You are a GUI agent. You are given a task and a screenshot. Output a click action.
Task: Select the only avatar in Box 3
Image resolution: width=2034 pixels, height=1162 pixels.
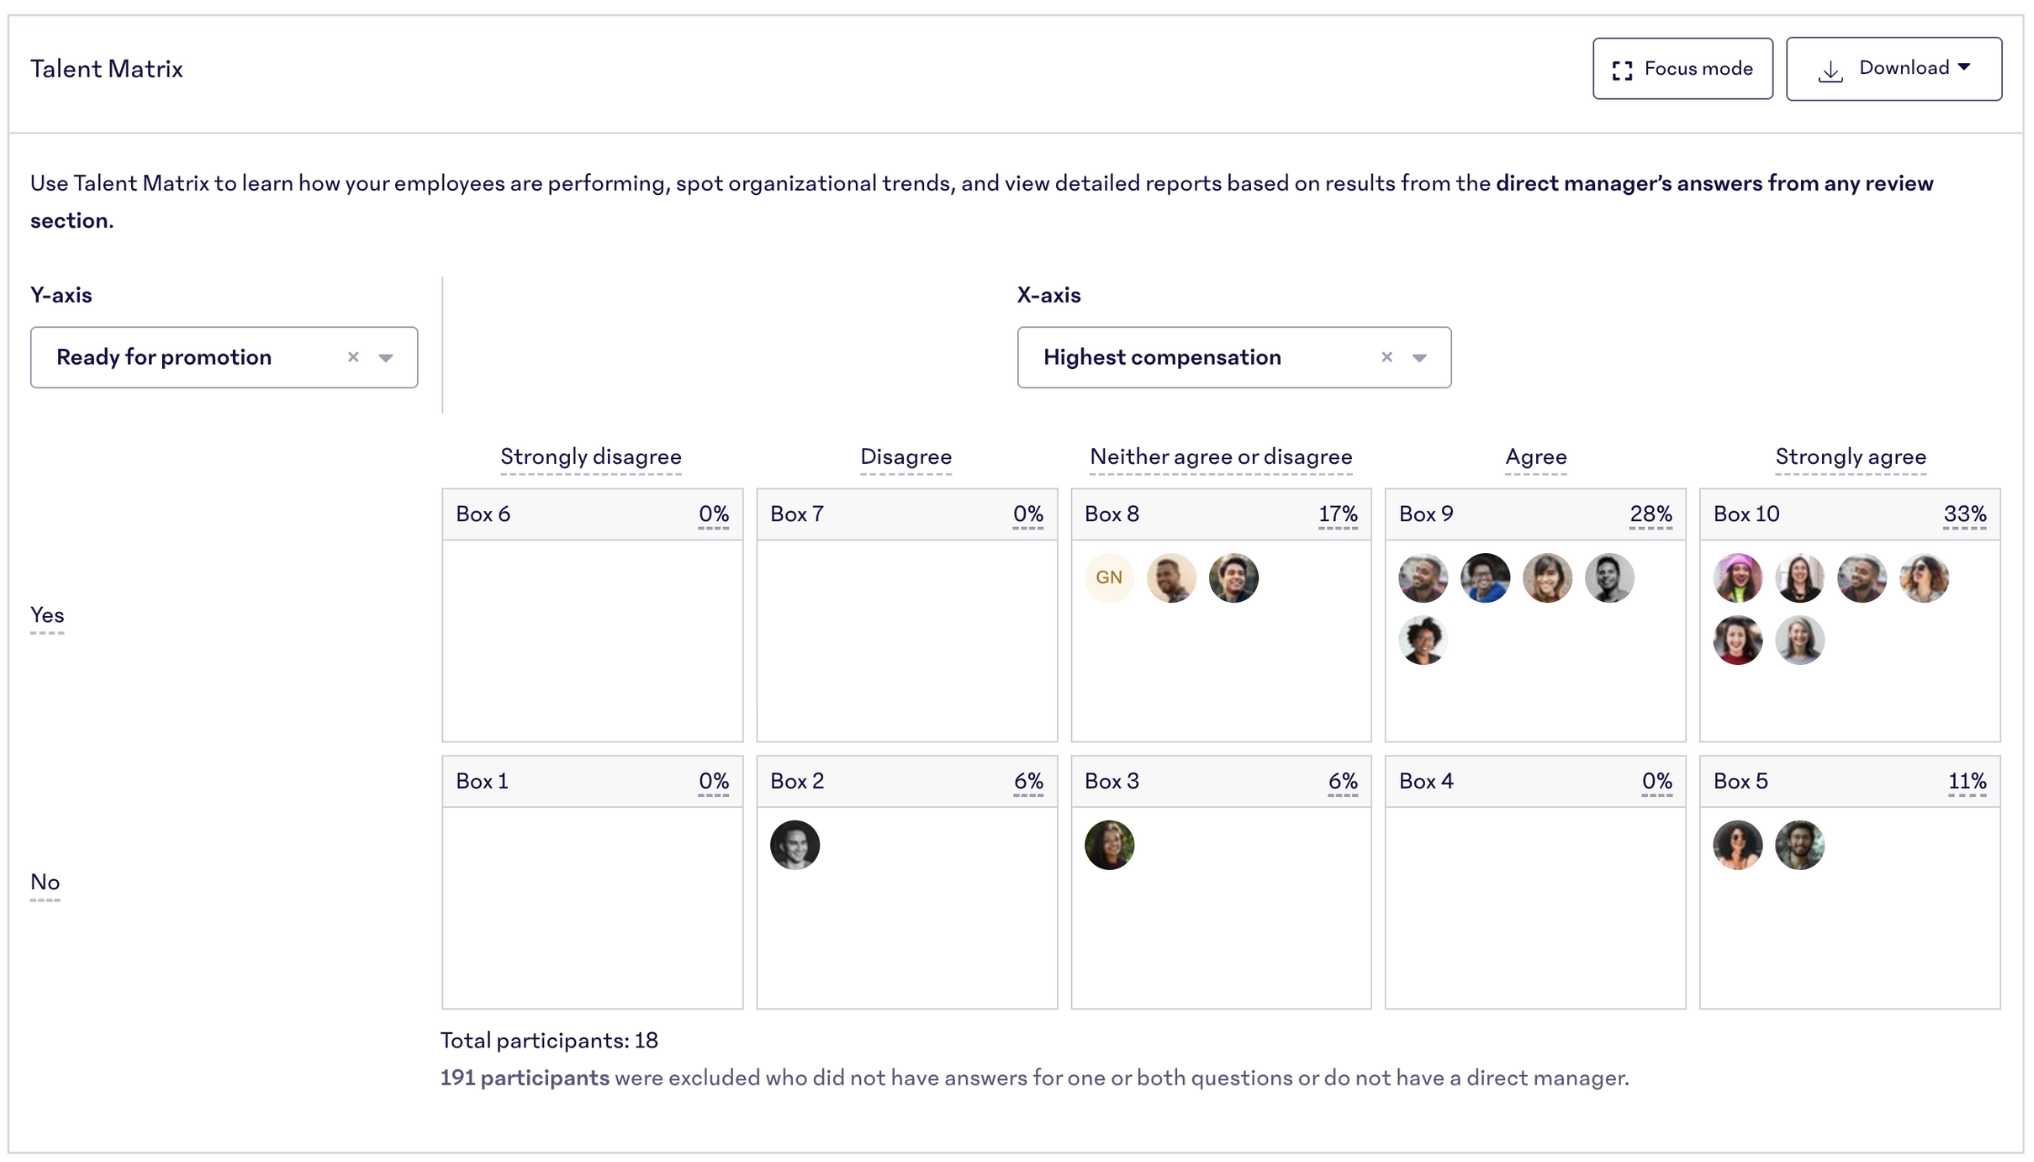[x=1109, y=845]
